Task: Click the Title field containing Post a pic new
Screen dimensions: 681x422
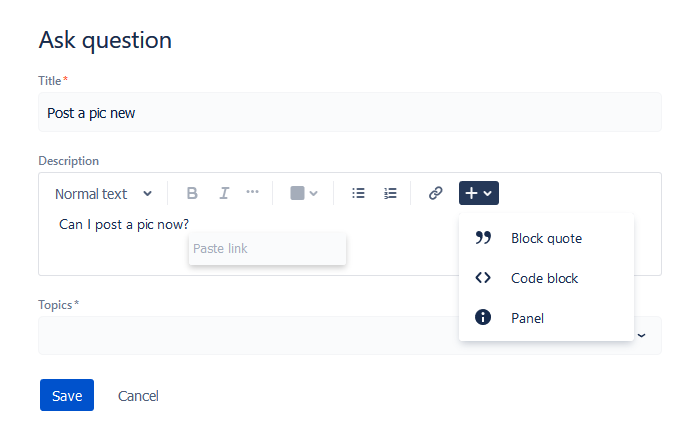Action: (350, 112)
